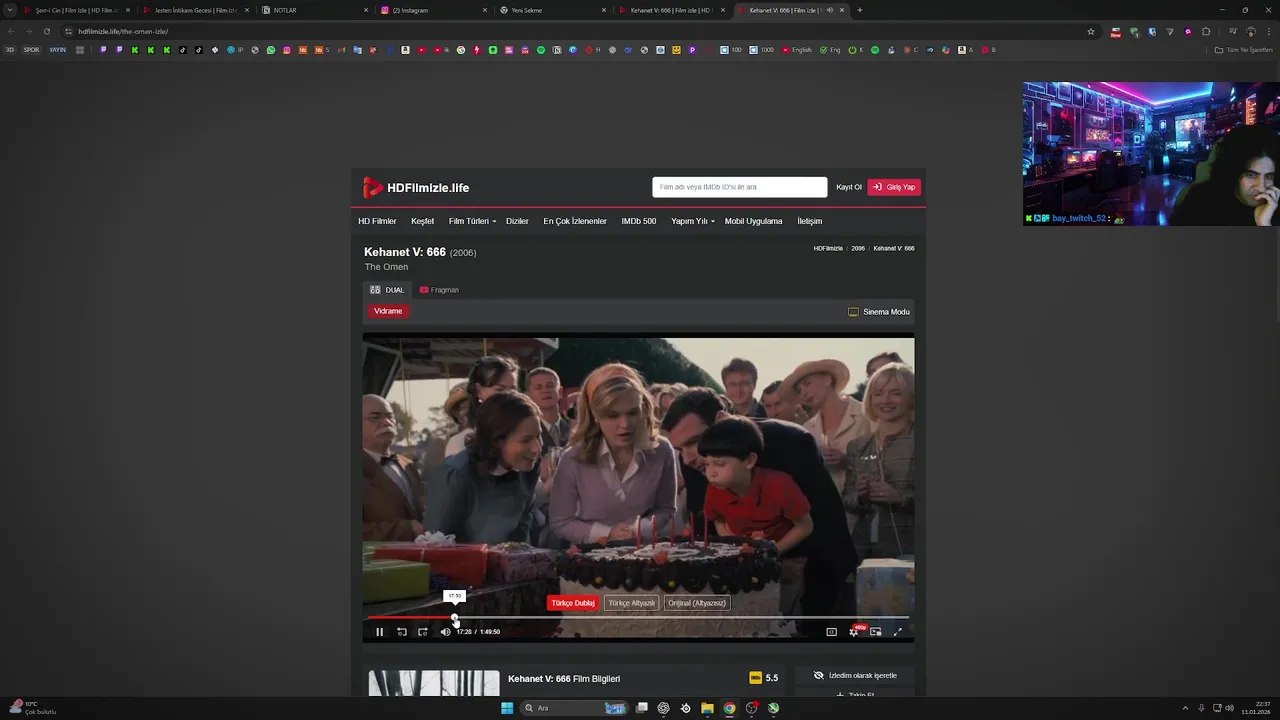Select Türkçe Altyazılı option
This screenshot has height=720, width=1280.
coord(631,603)
